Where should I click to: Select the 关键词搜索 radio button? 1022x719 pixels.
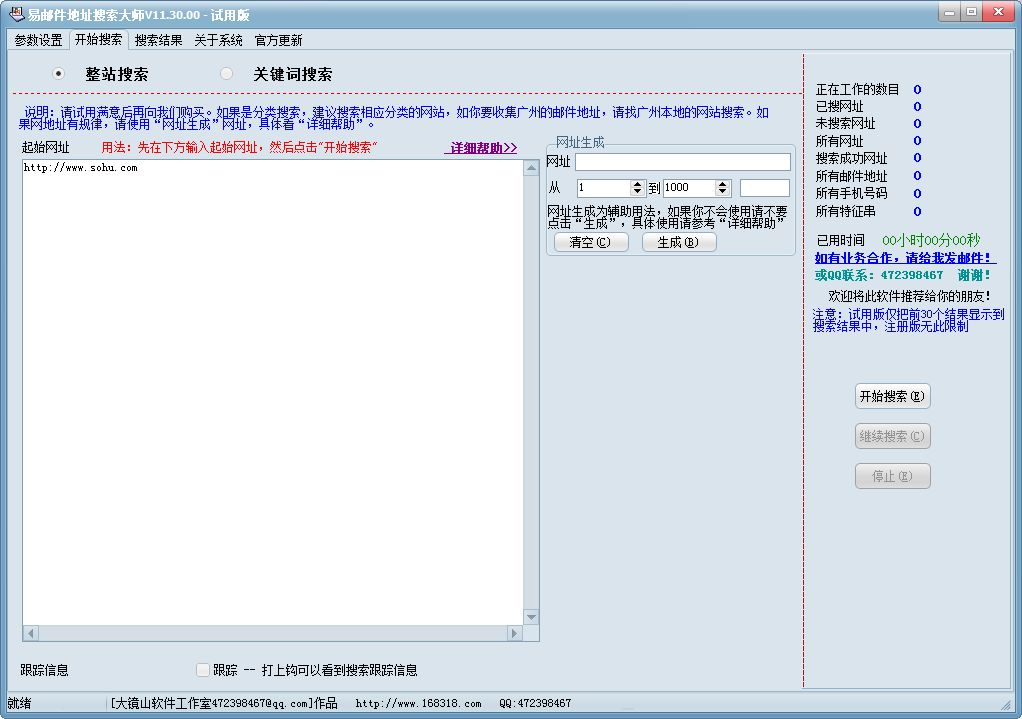(226, 74)
